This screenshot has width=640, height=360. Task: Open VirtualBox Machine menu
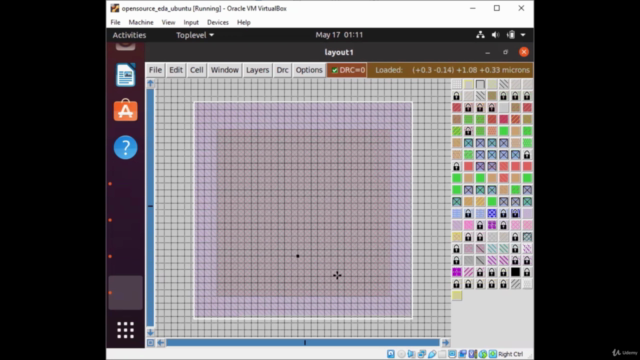(141, 22)
